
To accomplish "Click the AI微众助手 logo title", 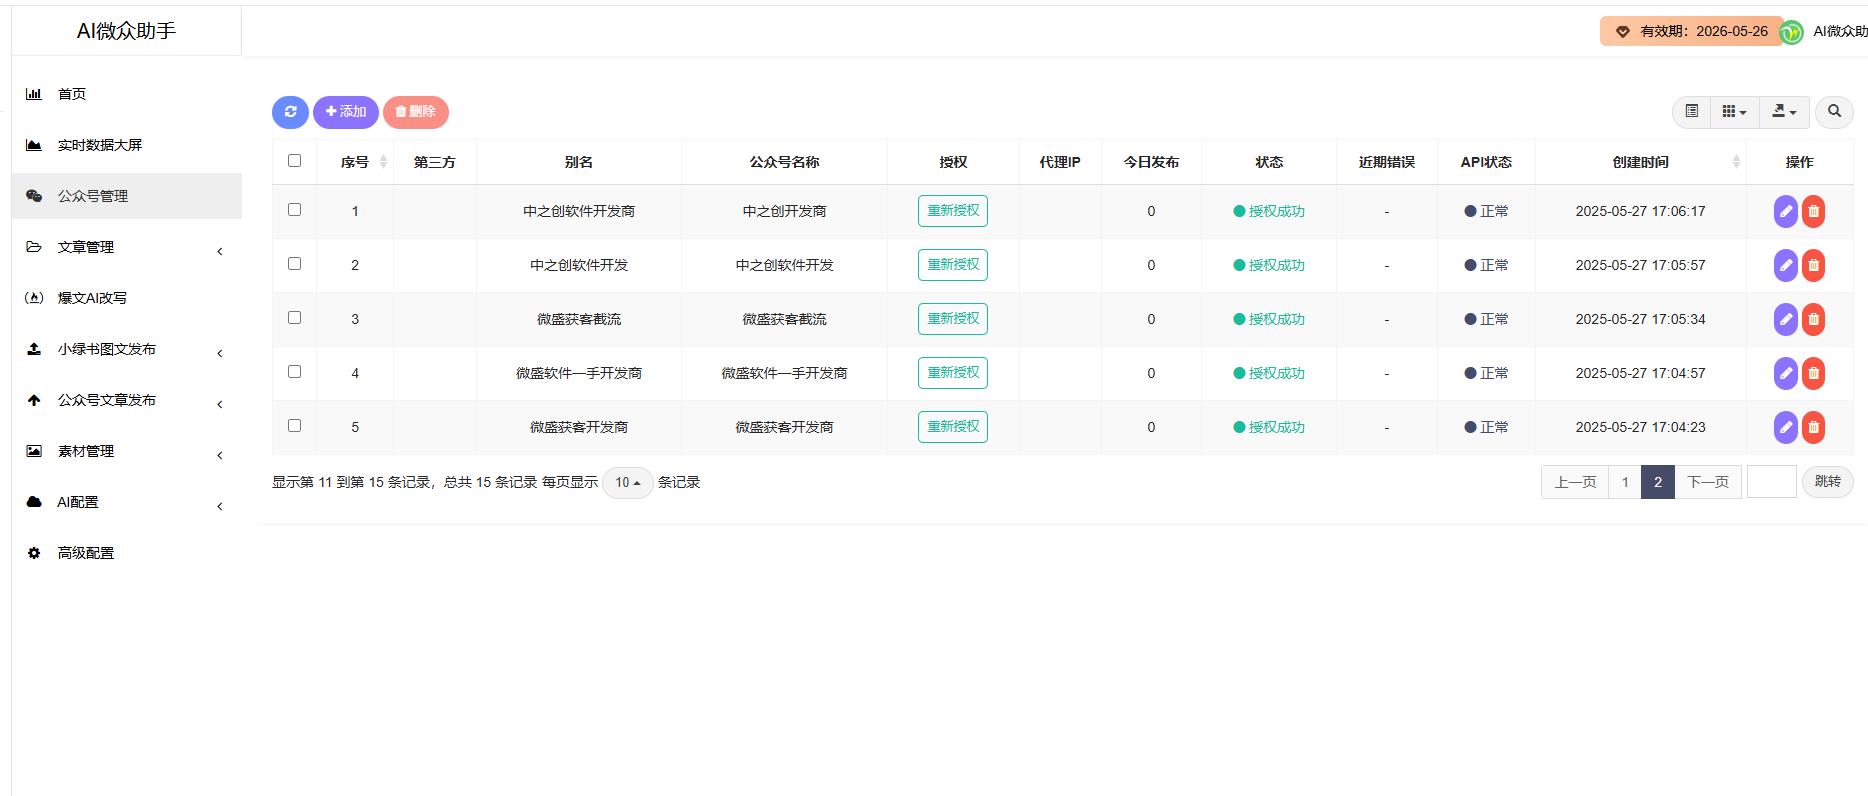I will point(126,31).
